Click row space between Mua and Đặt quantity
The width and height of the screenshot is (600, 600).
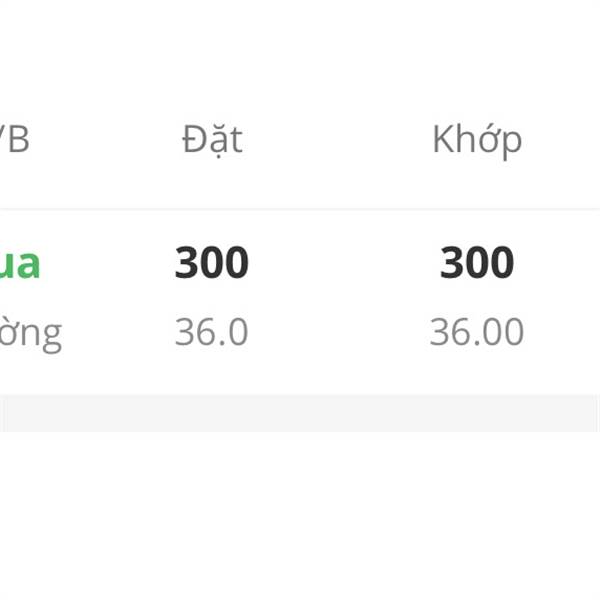107,263
